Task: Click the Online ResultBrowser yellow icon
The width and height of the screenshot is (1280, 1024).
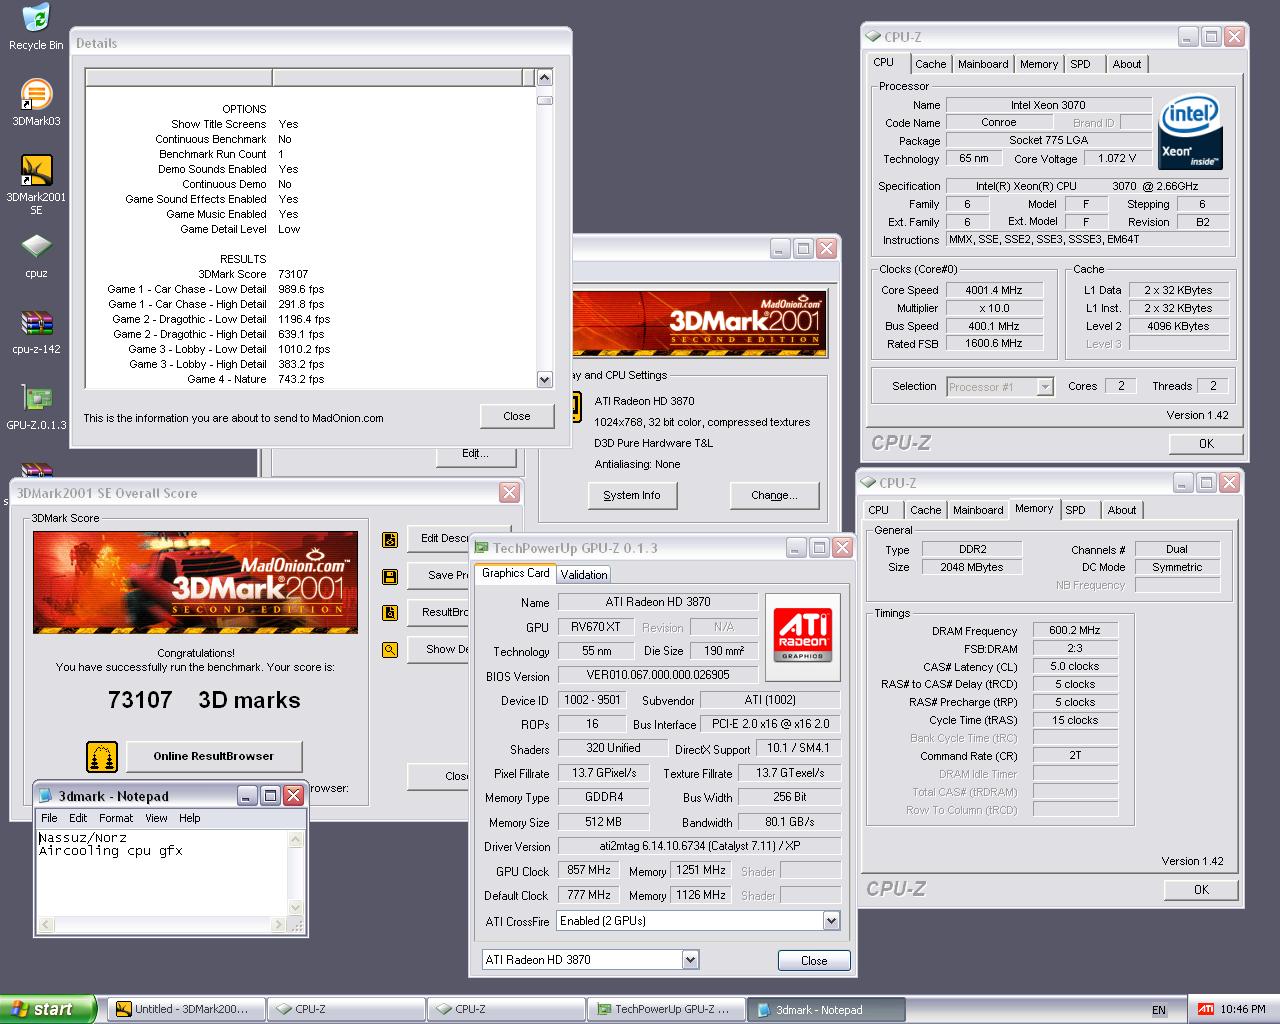Action: (x=101, y=757)
